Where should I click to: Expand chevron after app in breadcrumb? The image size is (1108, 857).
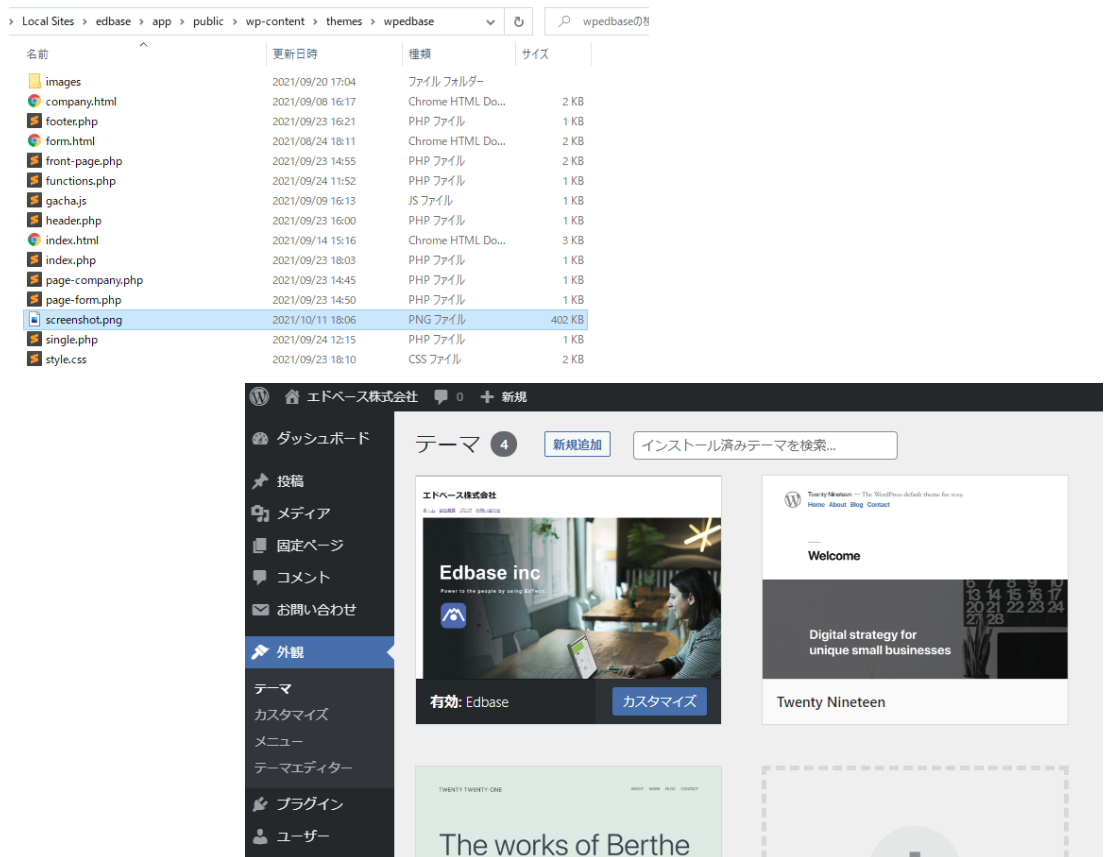pos(182,22)
